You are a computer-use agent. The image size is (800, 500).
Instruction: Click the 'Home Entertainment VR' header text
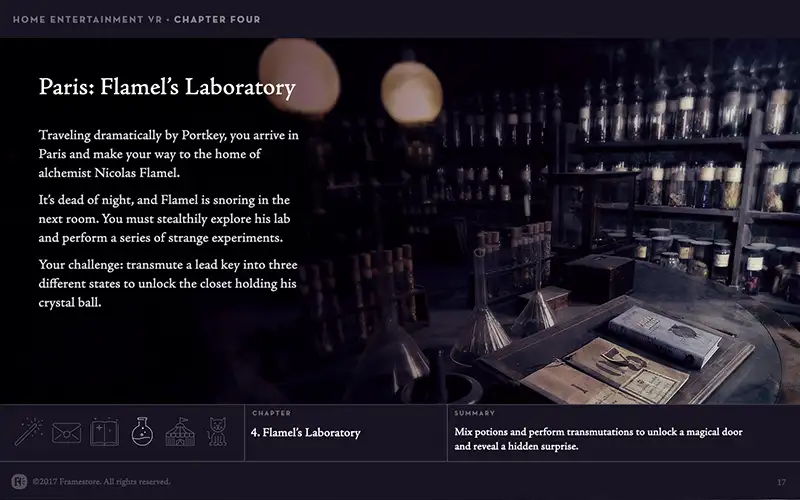coord(87,19)
